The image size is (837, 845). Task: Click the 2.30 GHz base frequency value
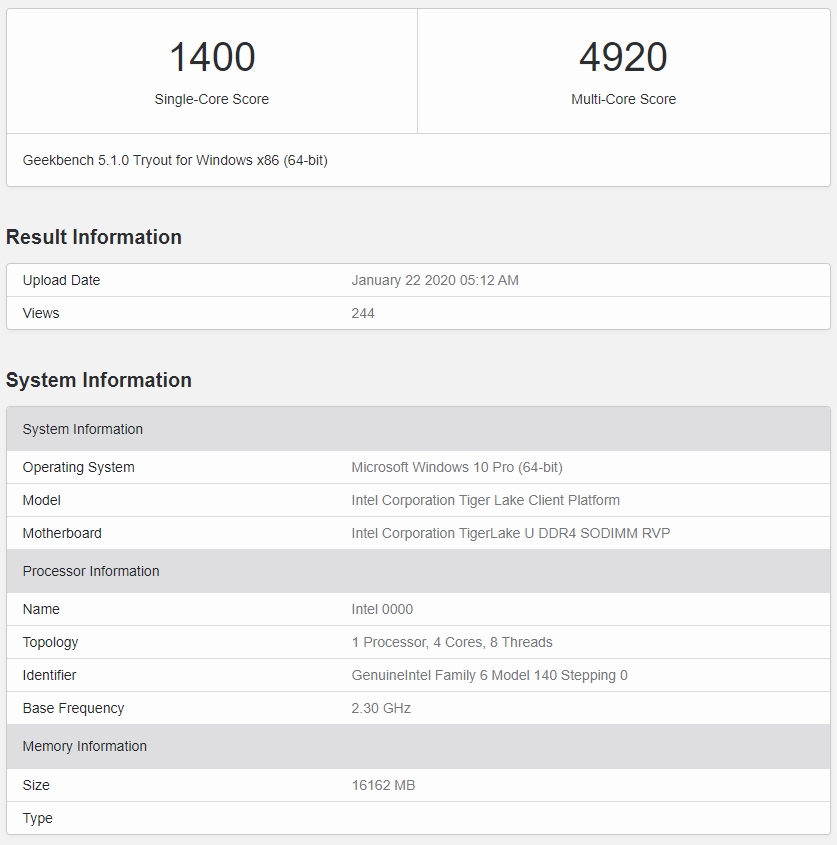(381, 708)
